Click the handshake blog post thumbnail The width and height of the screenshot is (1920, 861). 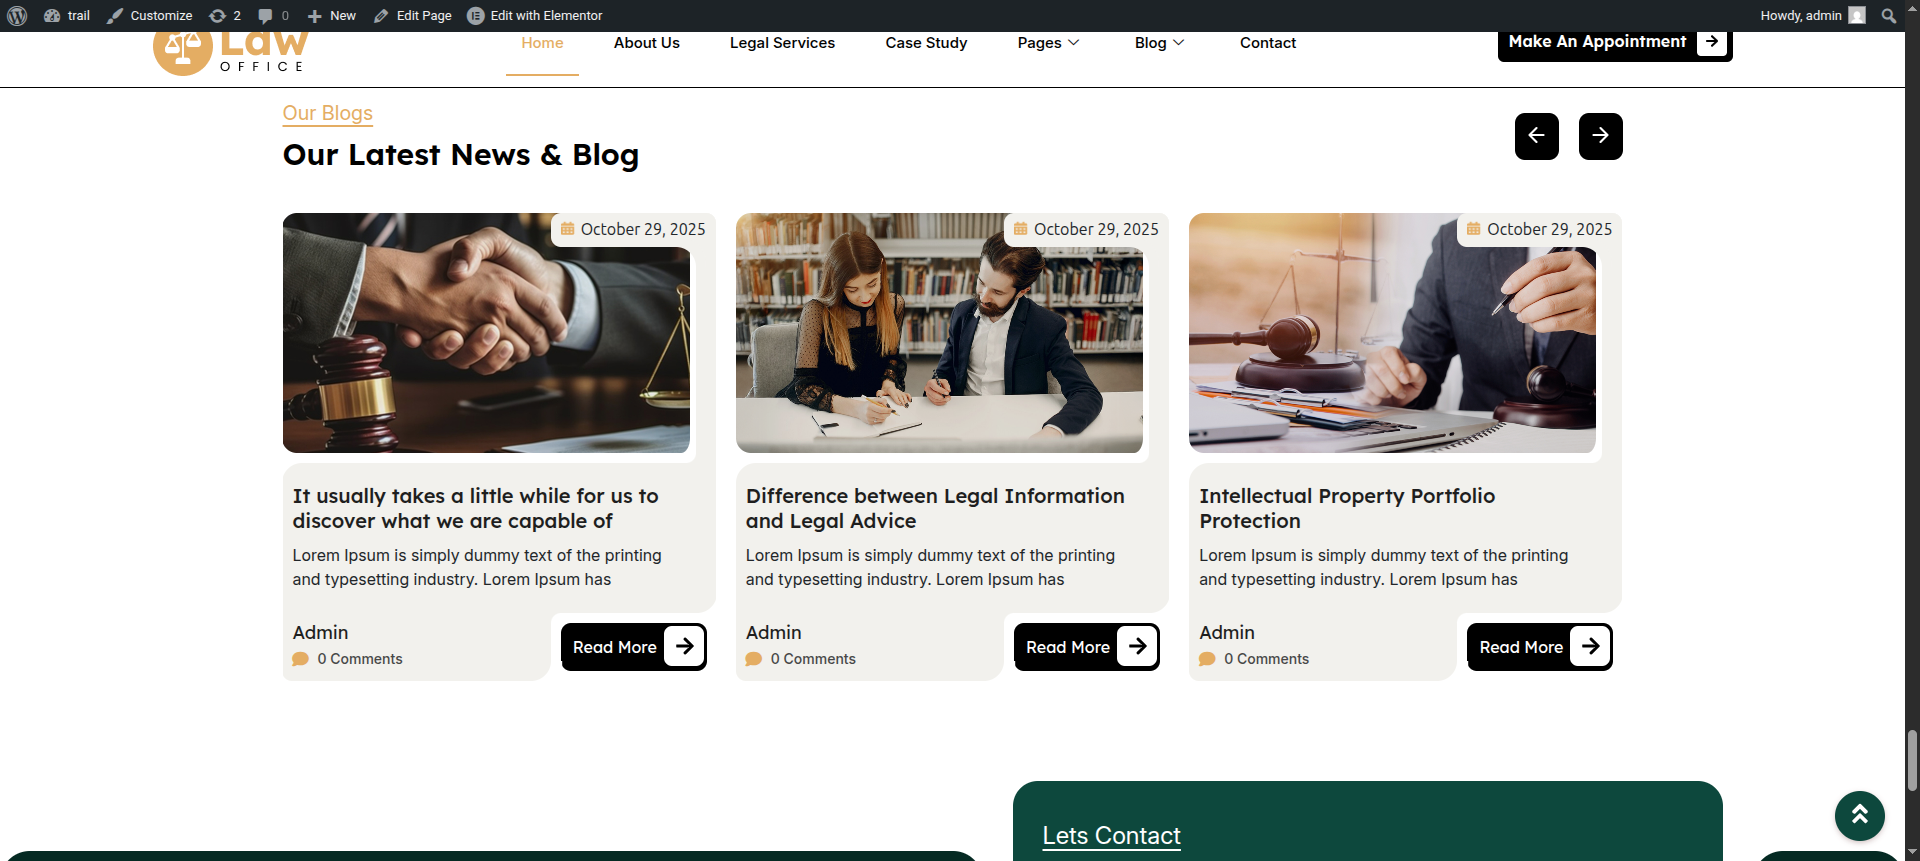coord(486,333)
